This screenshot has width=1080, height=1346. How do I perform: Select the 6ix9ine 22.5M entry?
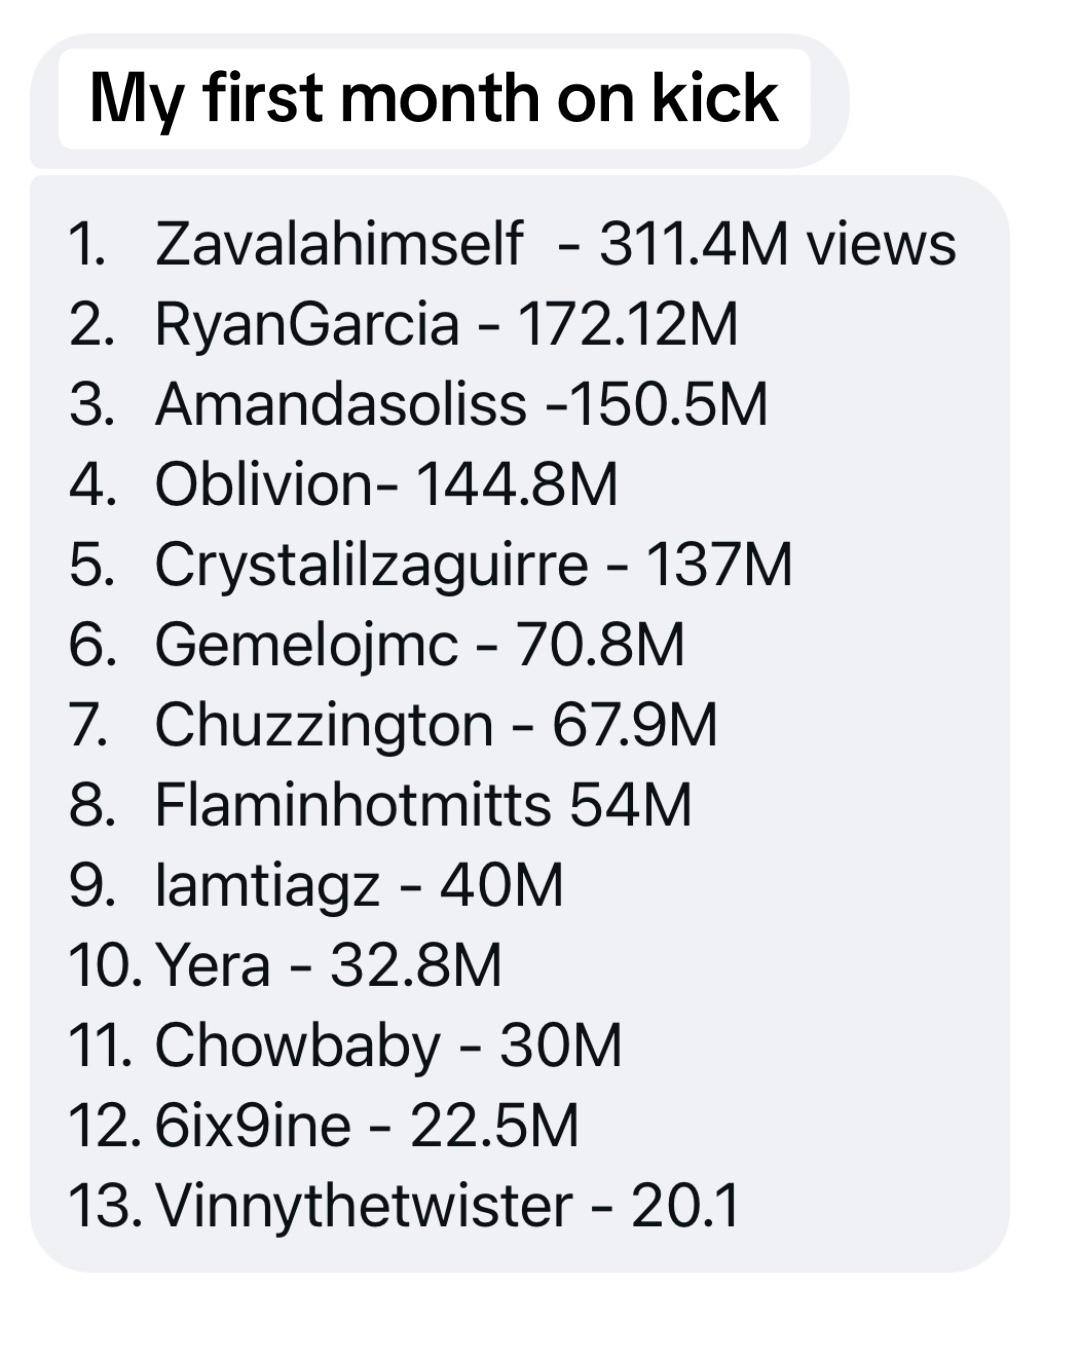(323, 1125)
